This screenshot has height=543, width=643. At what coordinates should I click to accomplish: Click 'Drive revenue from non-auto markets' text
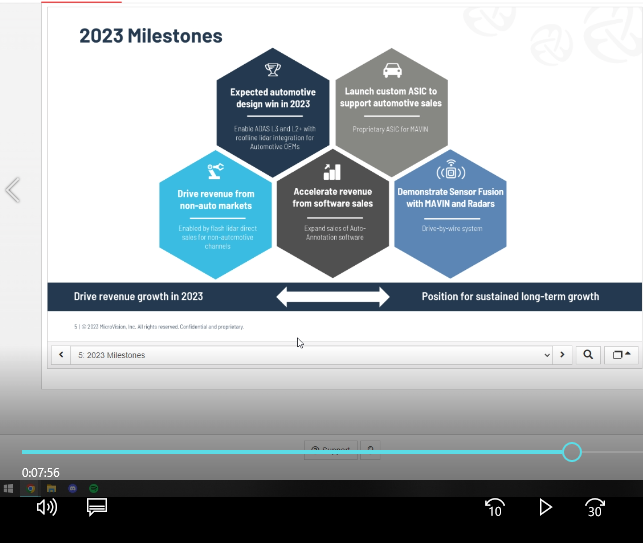(216, 200)
